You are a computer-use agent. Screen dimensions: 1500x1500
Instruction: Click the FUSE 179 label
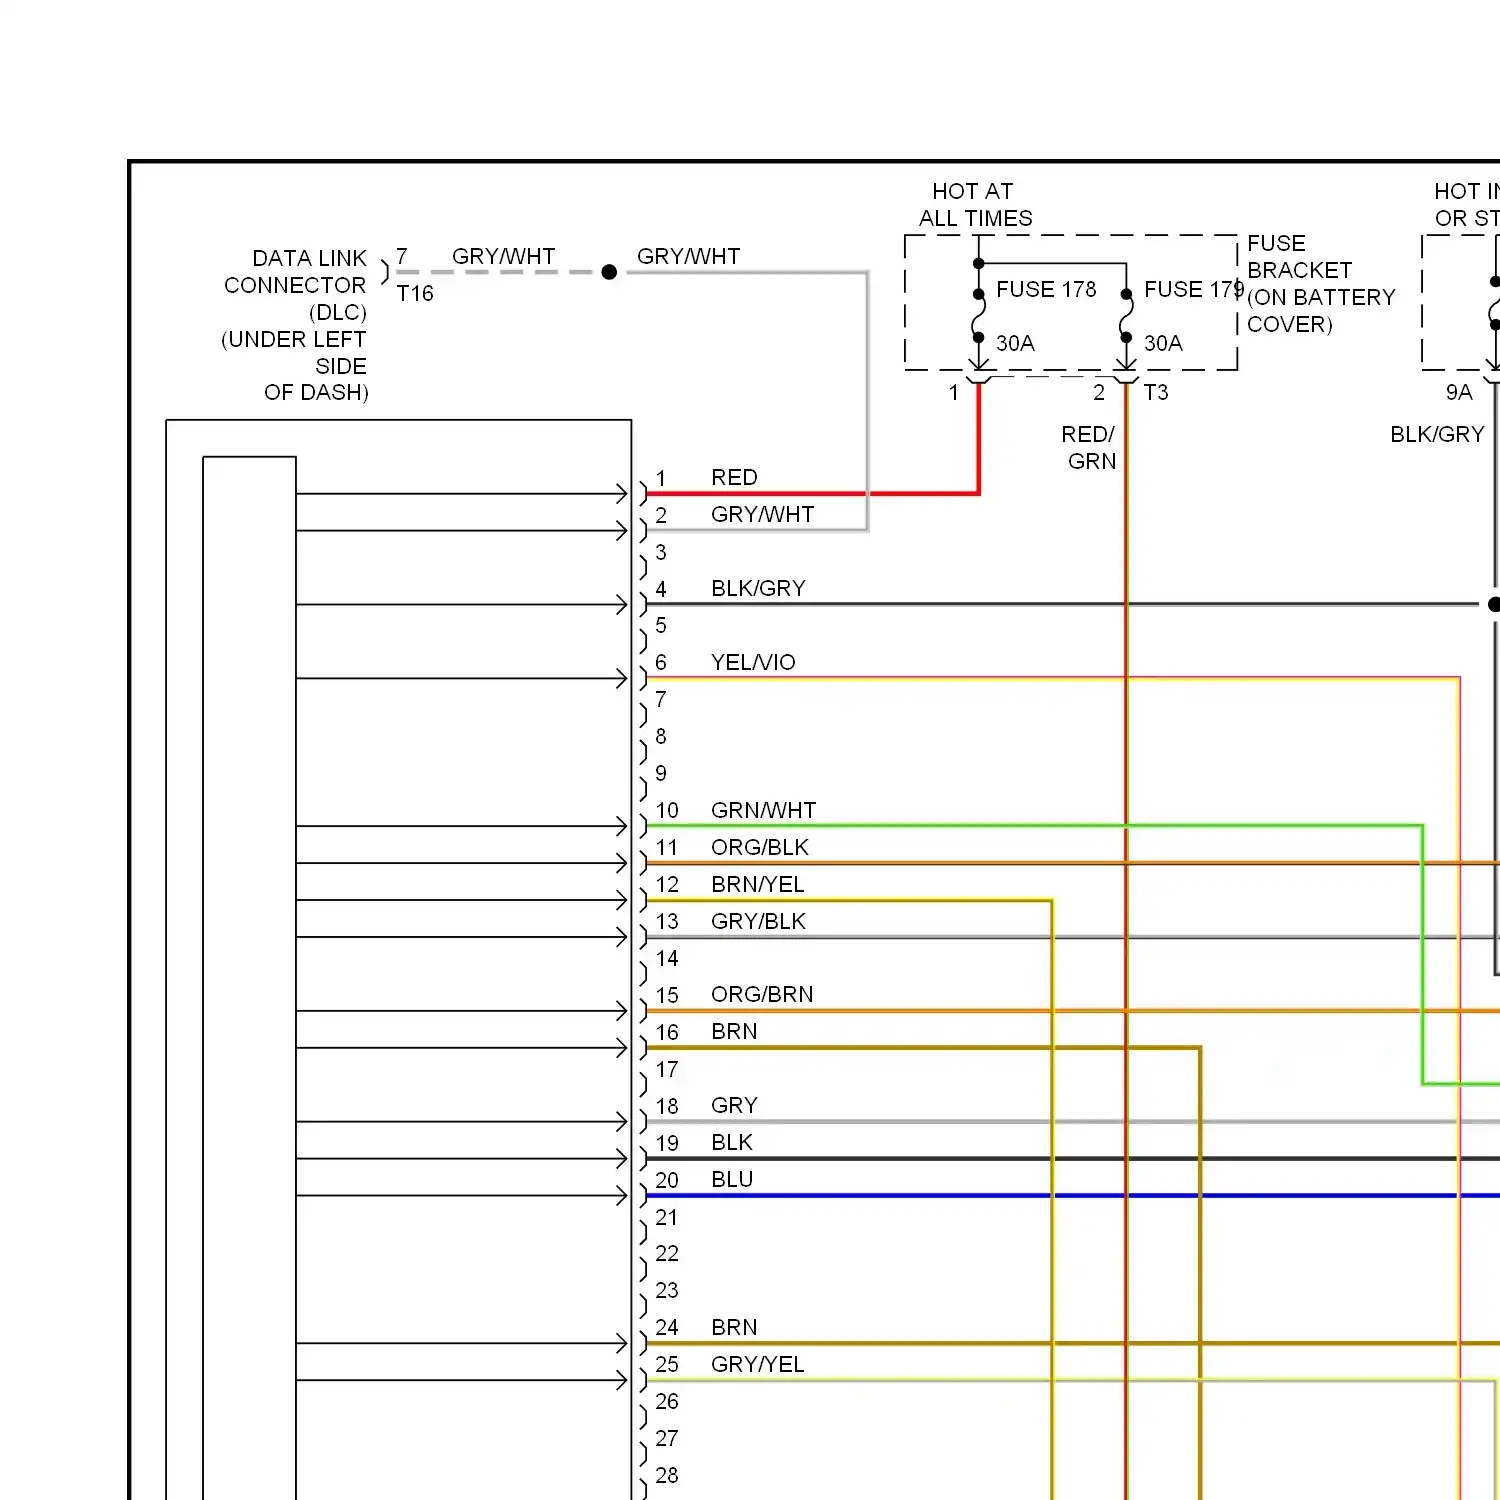pos(1193,289)
